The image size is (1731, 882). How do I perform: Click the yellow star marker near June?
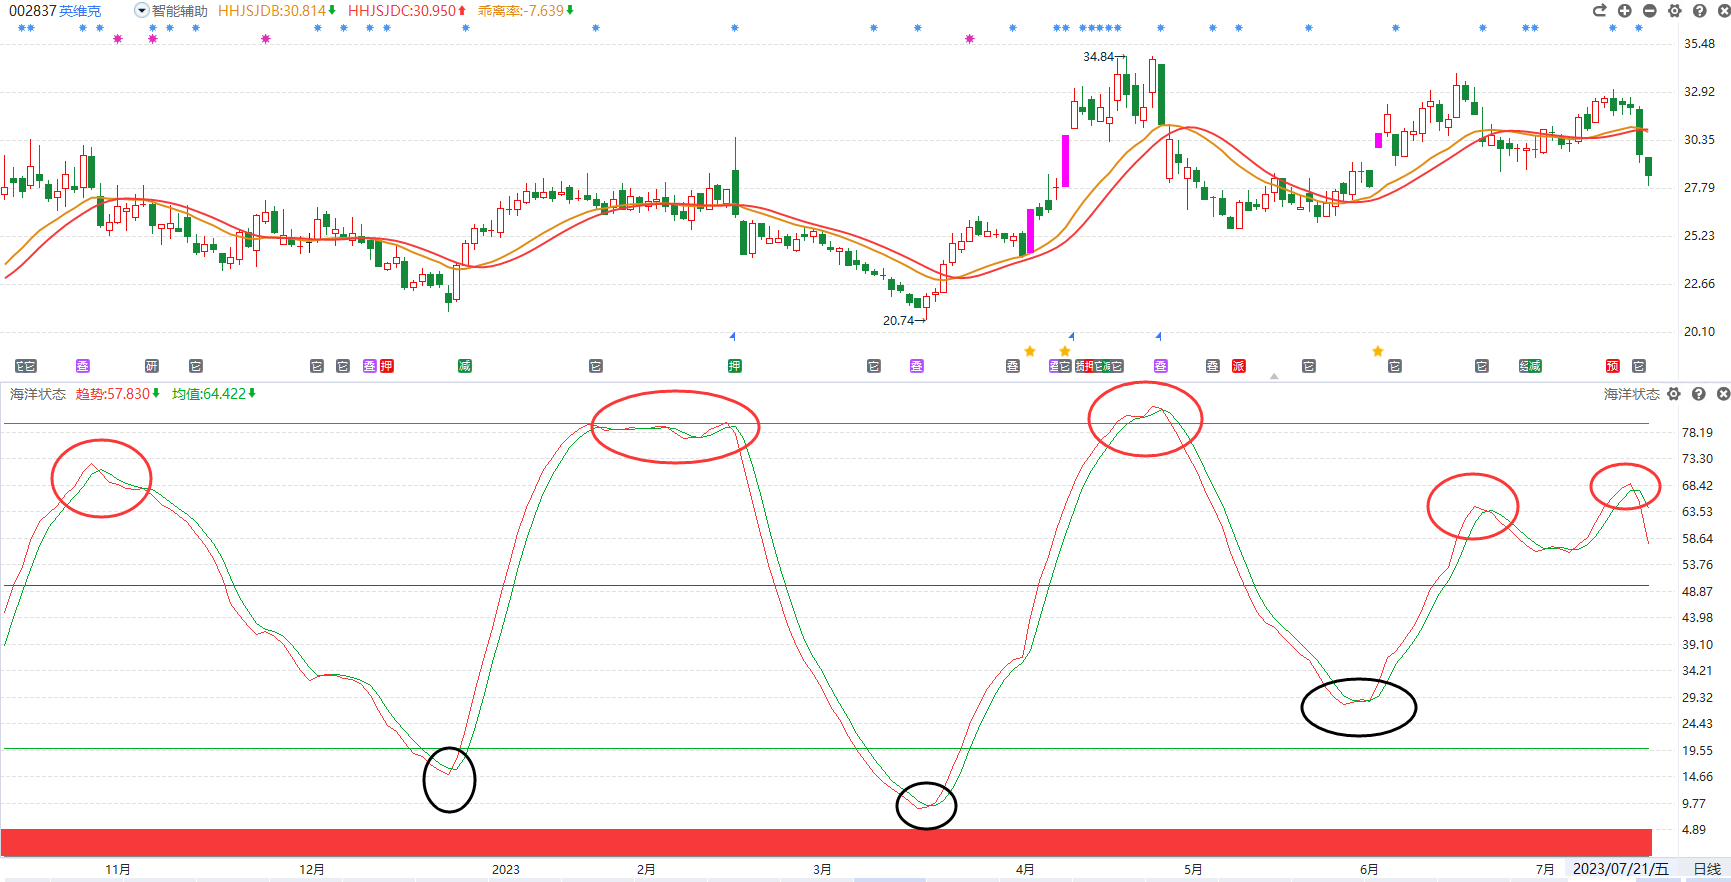coord(1378,351)
